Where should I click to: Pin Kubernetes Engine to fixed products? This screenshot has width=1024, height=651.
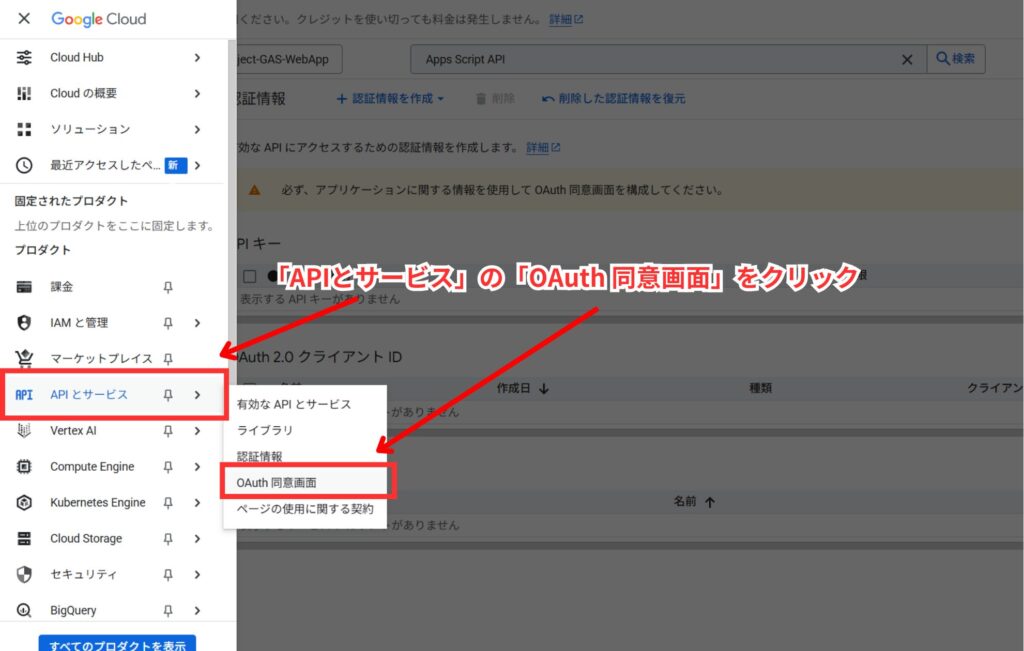click(x=168, y=503)
